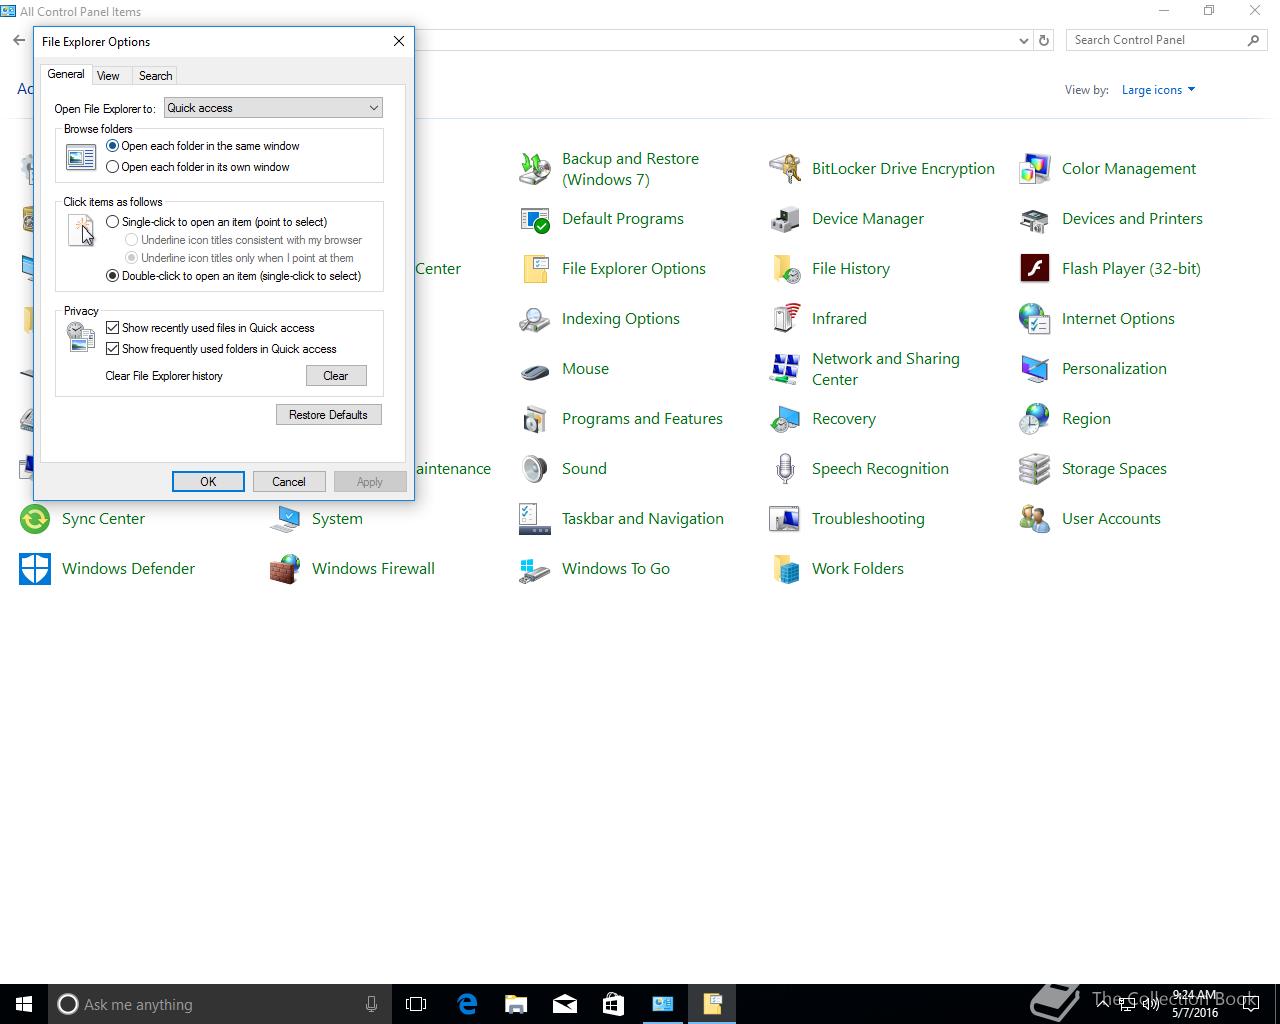Switch to the View tab
This screenshot has width=1280, height=1024.
click(108, 76)
